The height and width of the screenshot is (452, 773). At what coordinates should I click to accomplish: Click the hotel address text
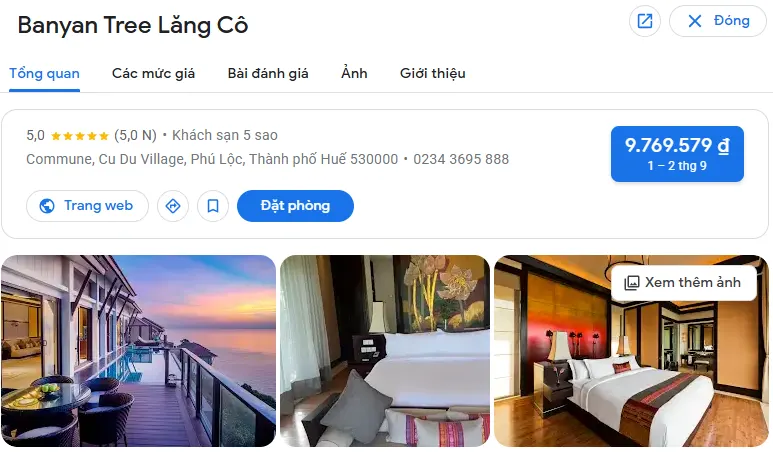coord(212,159)
